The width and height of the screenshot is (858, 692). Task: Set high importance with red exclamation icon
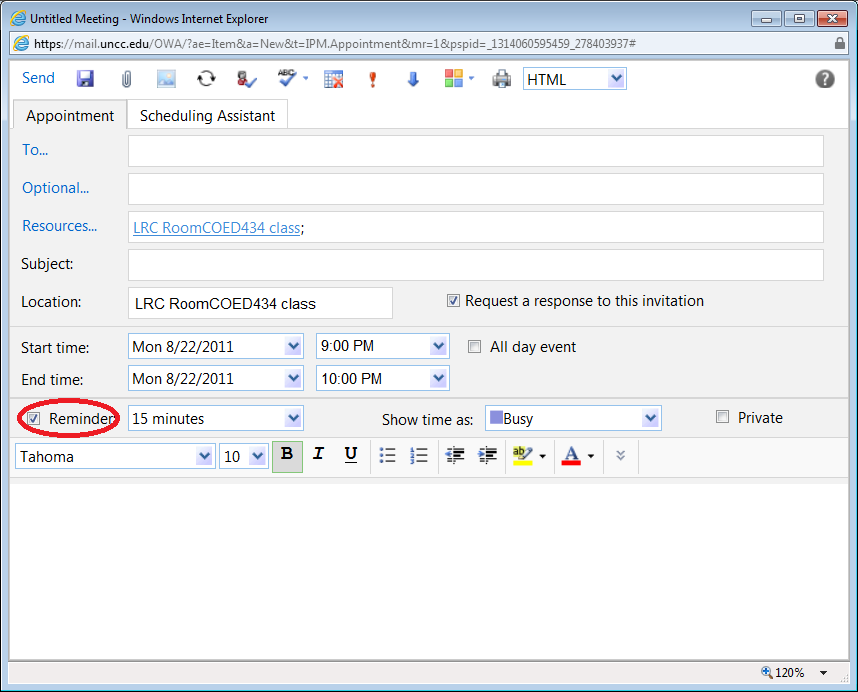coord(373,79)
